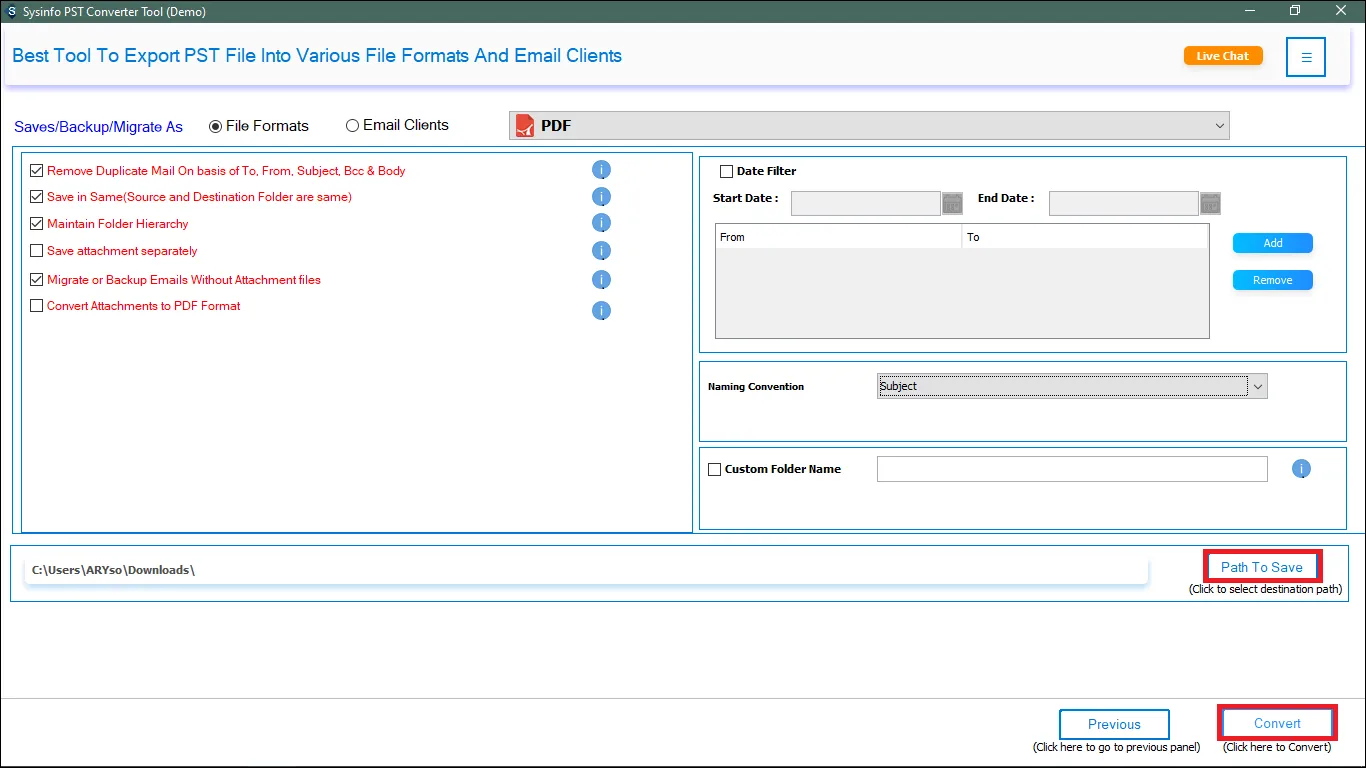Click info icon for Convert Attachments to PDF
Viewport: 1366px width, 768px height.
(601, 310)
